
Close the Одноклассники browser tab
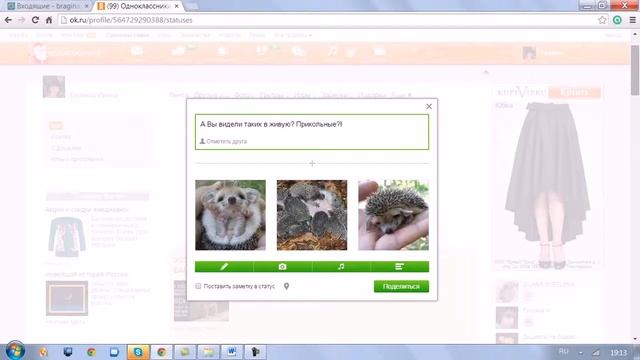pyautogui.click(x=176, y=6)
